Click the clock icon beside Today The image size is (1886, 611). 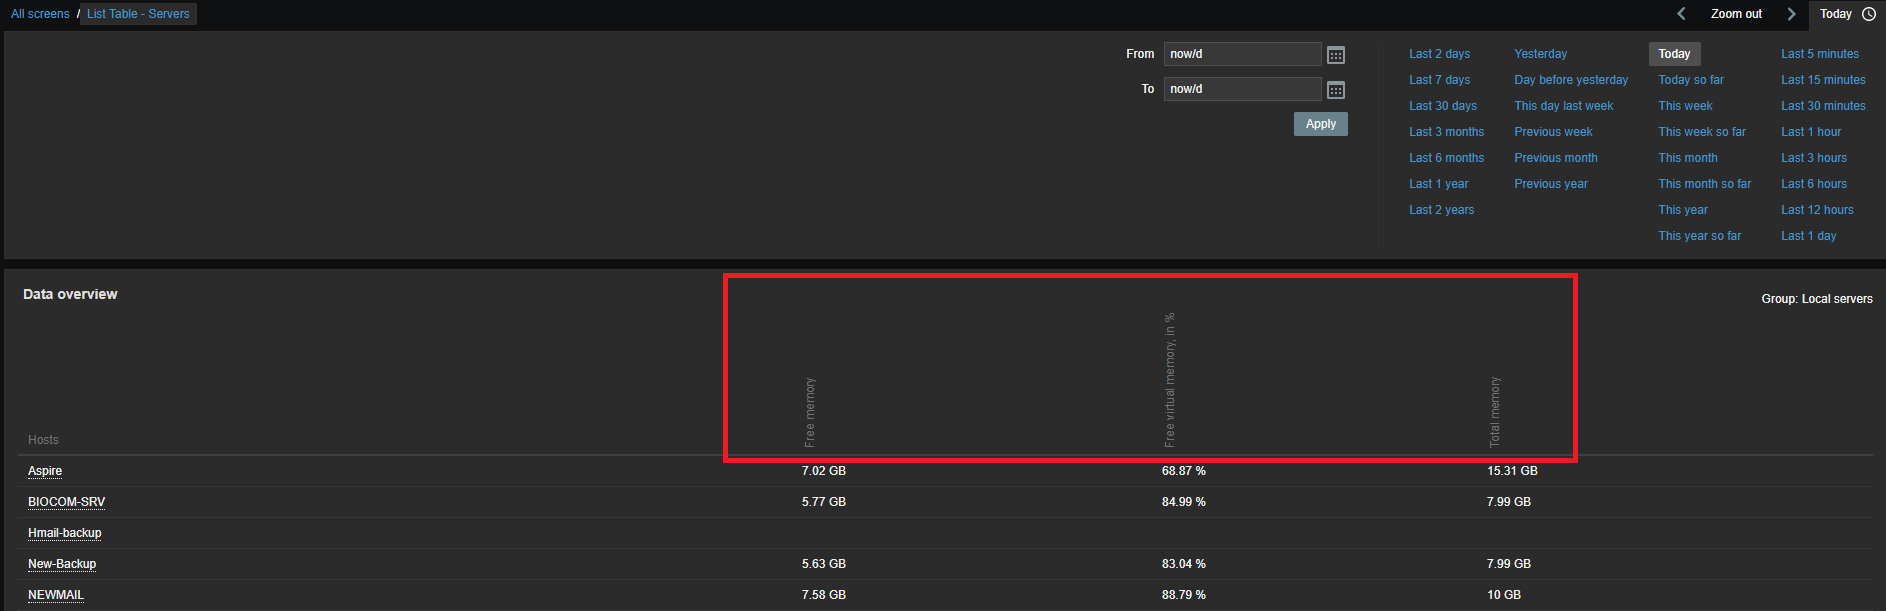pos(1868,14)
